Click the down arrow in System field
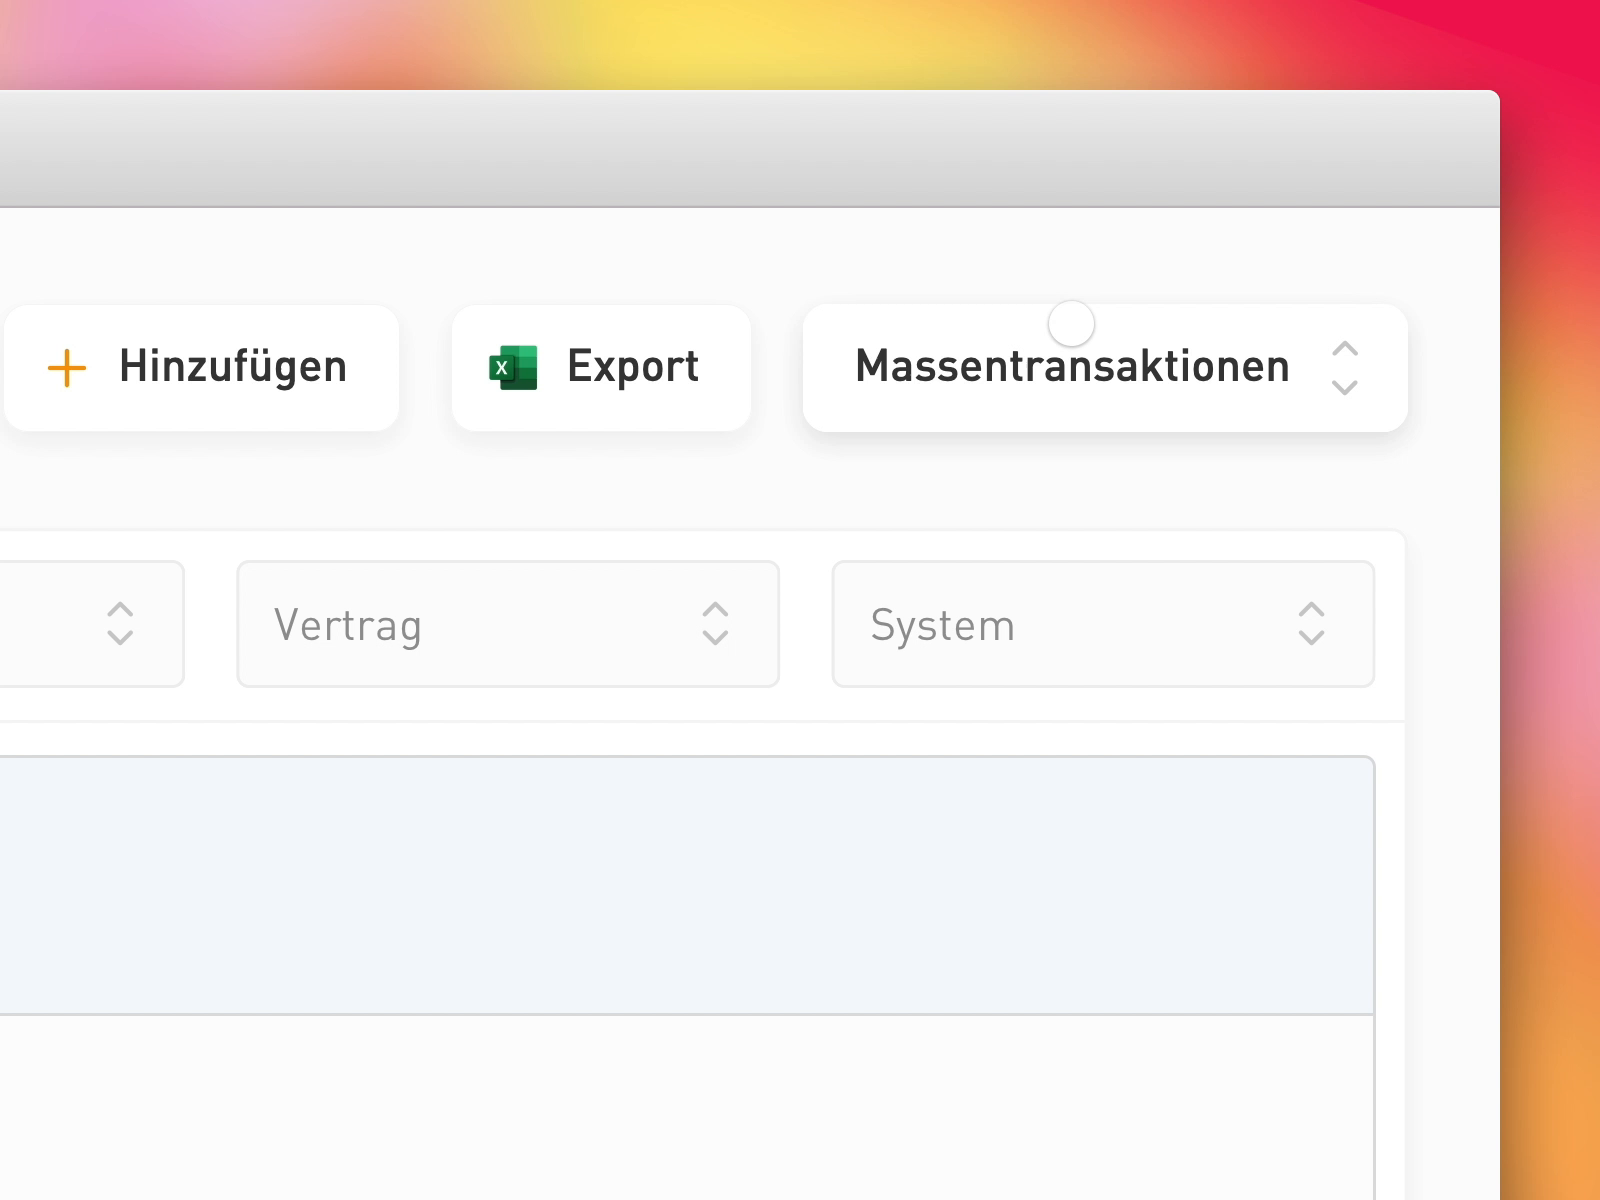The width and height of the screenshot is (1600, 1200). (1311, 638)
